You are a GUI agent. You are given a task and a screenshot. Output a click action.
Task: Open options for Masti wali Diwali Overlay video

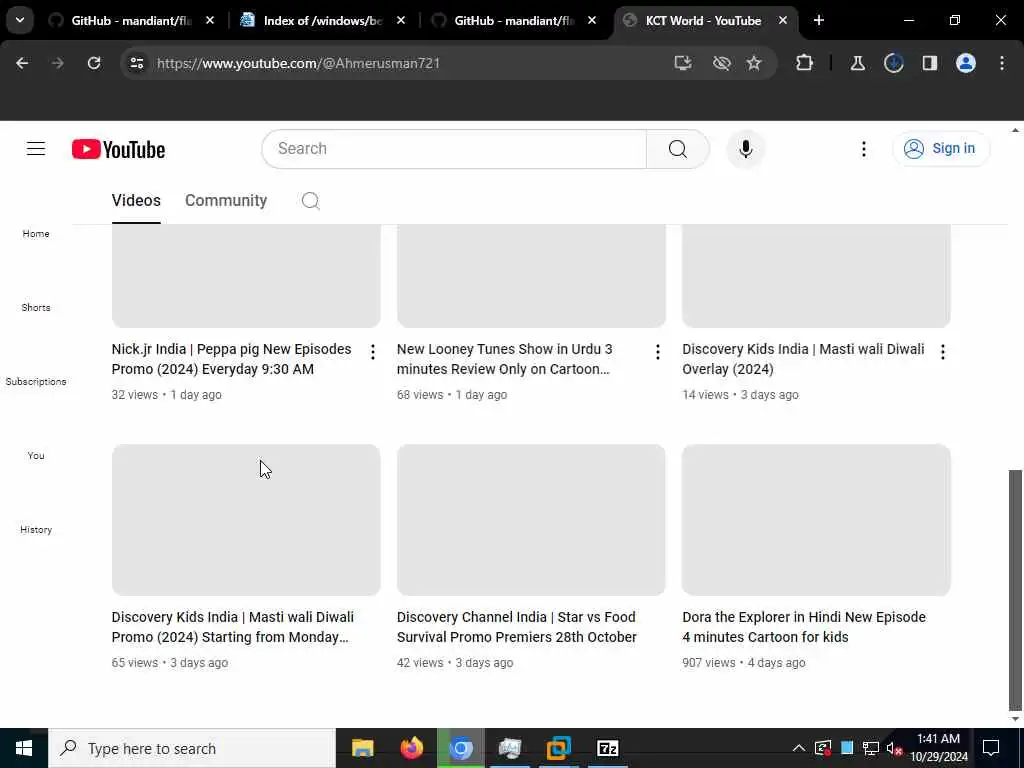(942, 352)
